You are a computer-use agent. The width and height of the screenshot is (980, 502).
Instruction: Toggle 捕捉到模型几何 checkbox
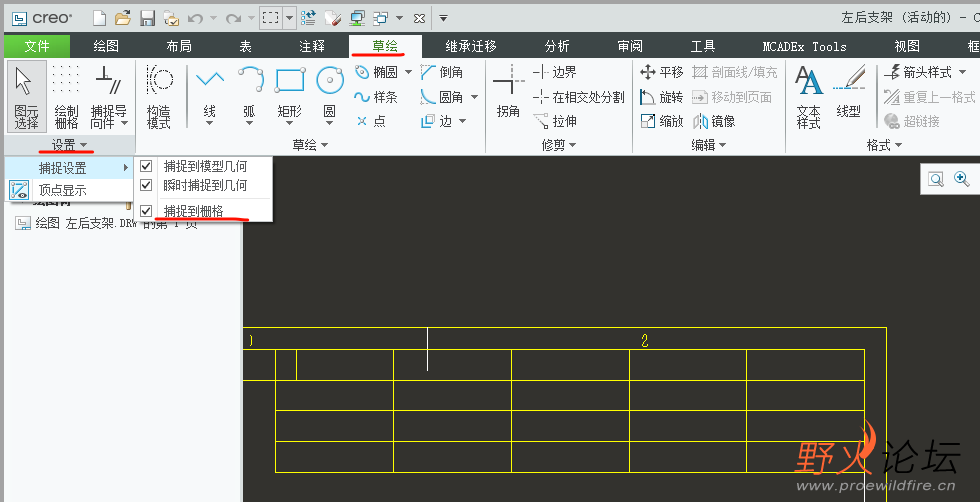tap(146, 166)
